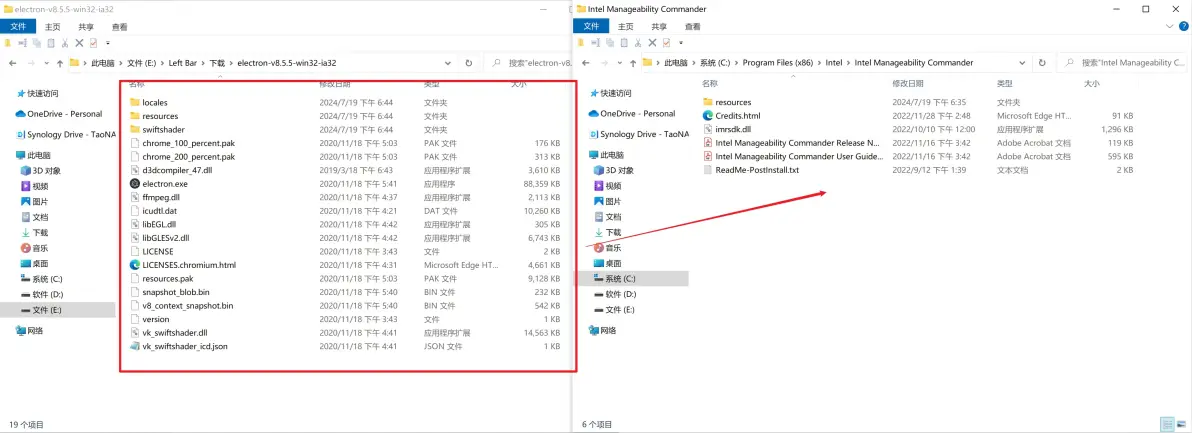
Task: Open quick access toolbar dropdown in Intel window
Action: click(680, 44)
